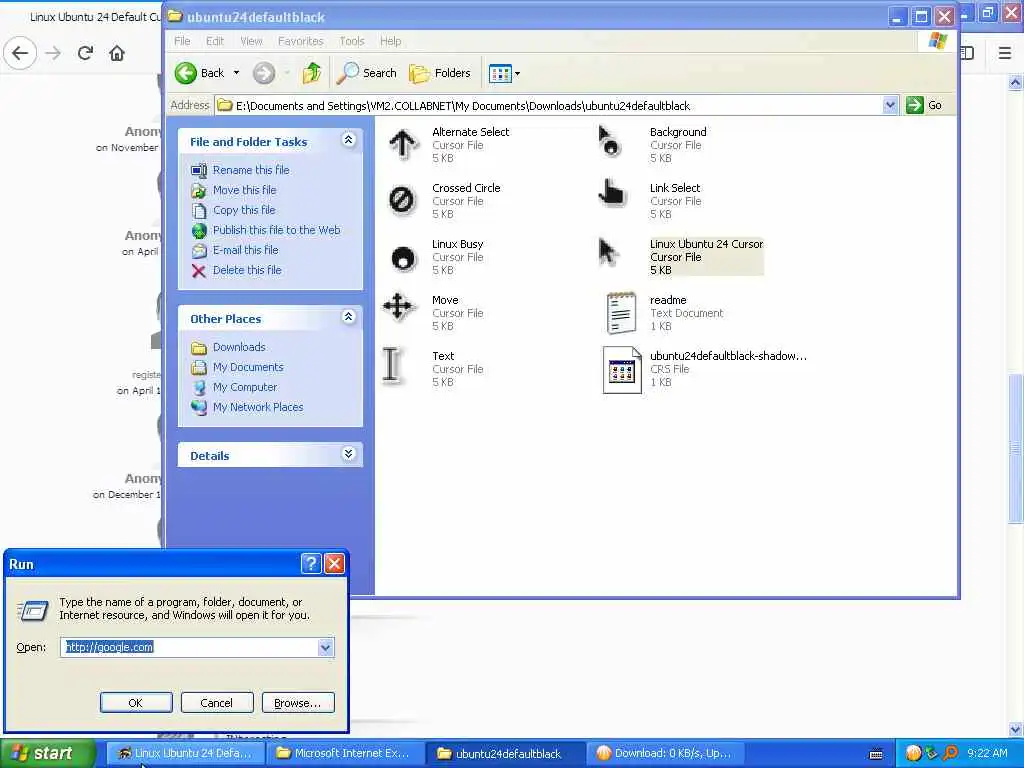Image resolution: width=1024 pixels, height=768 pixels.
Task: Switch to Linux Ubuntu 24 Defa... taskbar button
Action: pos(185,753)
